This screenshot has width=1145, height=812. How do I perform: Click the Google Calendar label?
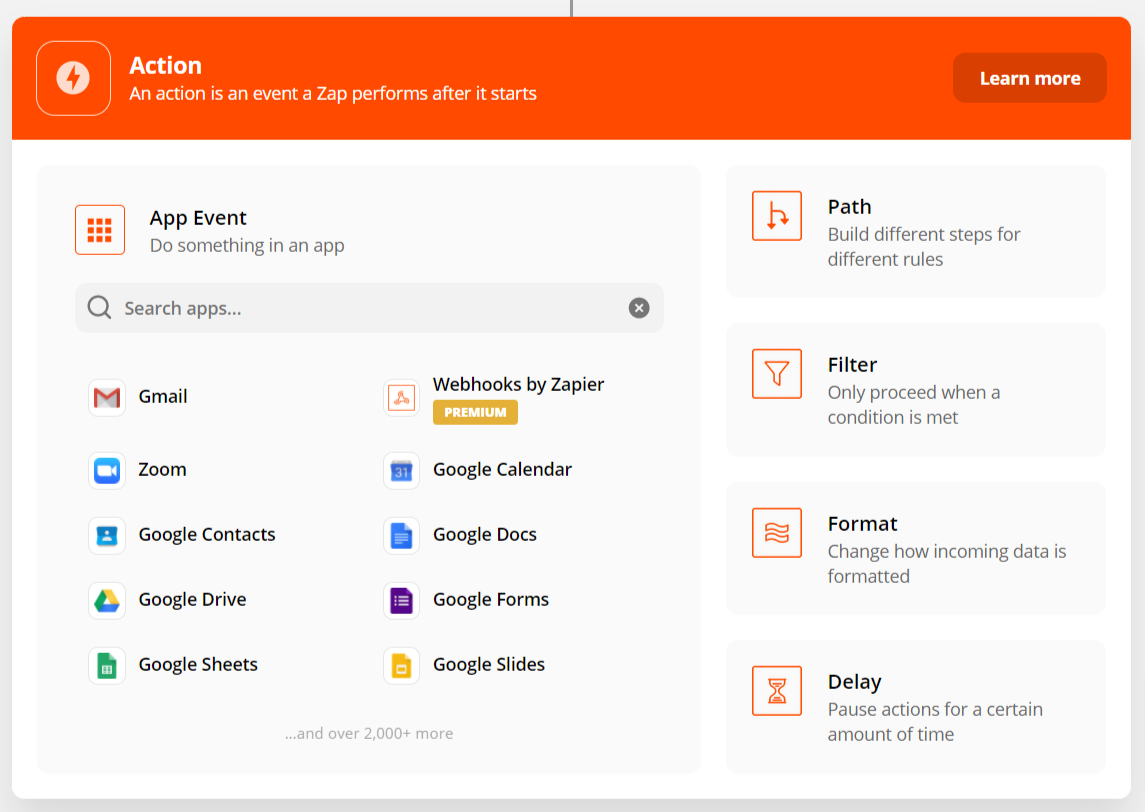coord(502,470)
